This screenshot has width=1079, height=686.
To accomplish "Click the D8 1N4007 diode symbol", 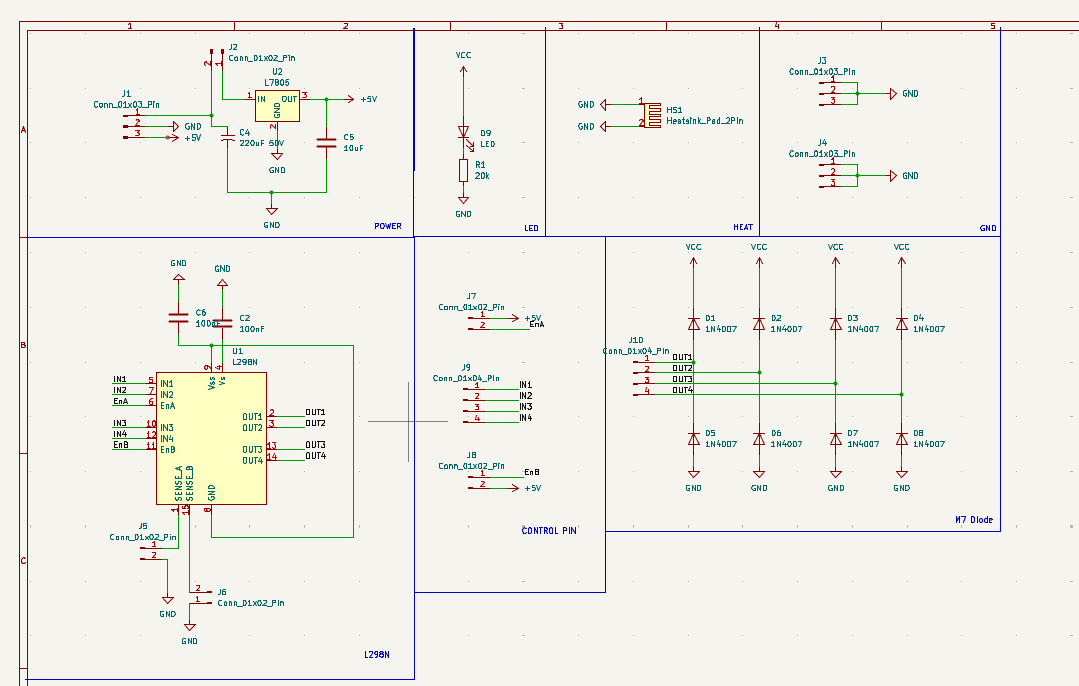I will [x=901, y=439].
